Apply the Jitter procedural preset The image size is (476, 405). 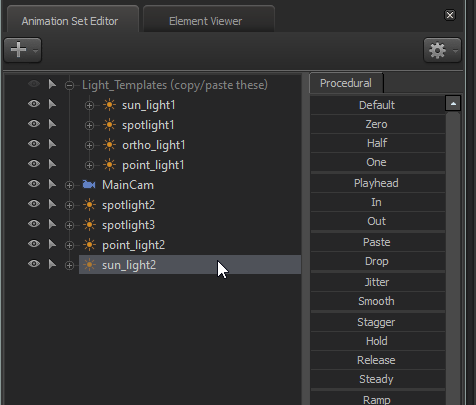pos(377,282)
